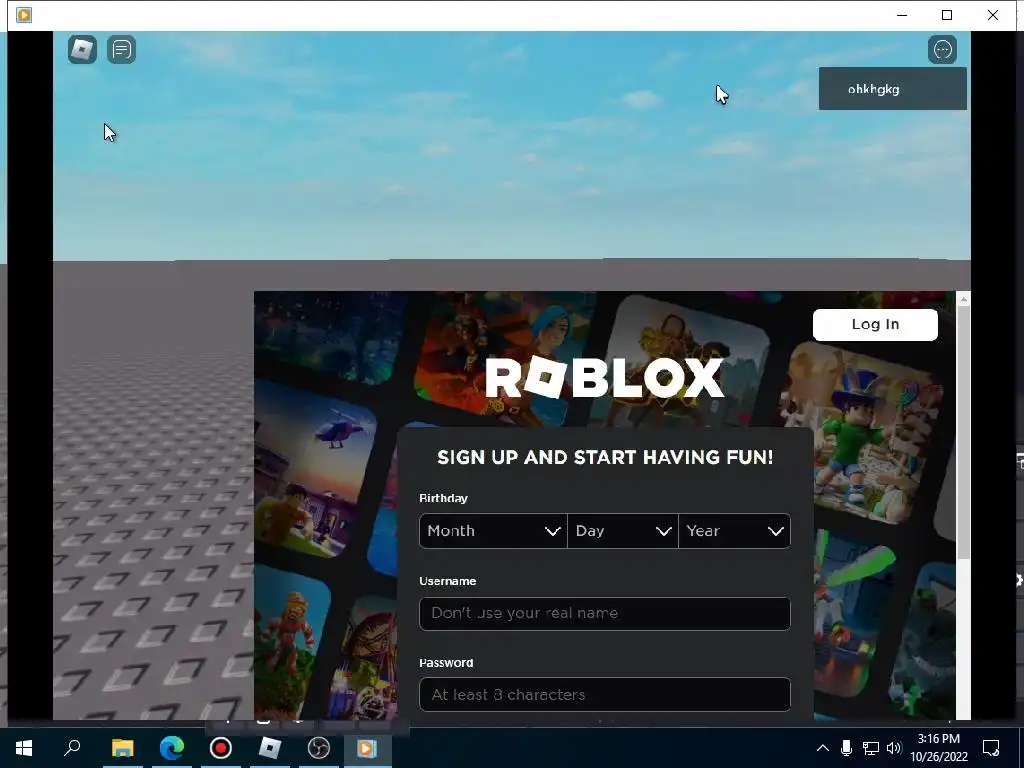The image size is (1024, 768).
Task: Toggle the Roblox chat icon
Action: click(x=121, y=50)
